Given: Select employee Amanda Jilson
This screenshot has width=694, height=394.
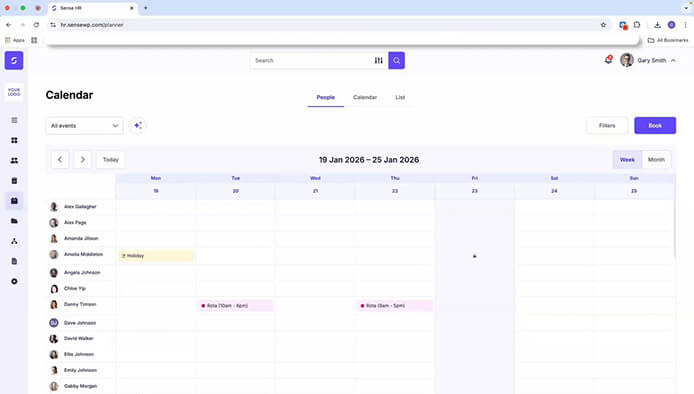Looking at the screenshot, I should click(81, 239).
